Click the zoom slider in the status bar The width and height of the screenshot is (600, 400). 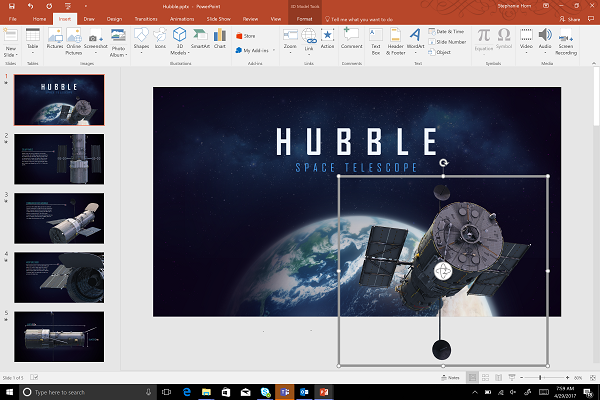pyautogui.click(x=540, y=378)
